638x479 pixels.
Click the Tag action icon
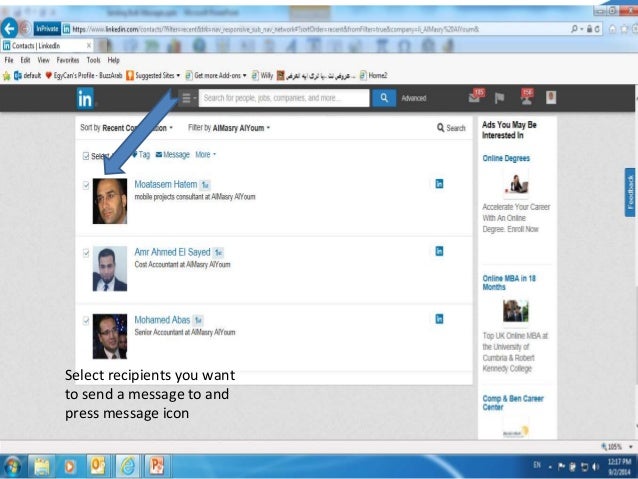click(134, 155)
